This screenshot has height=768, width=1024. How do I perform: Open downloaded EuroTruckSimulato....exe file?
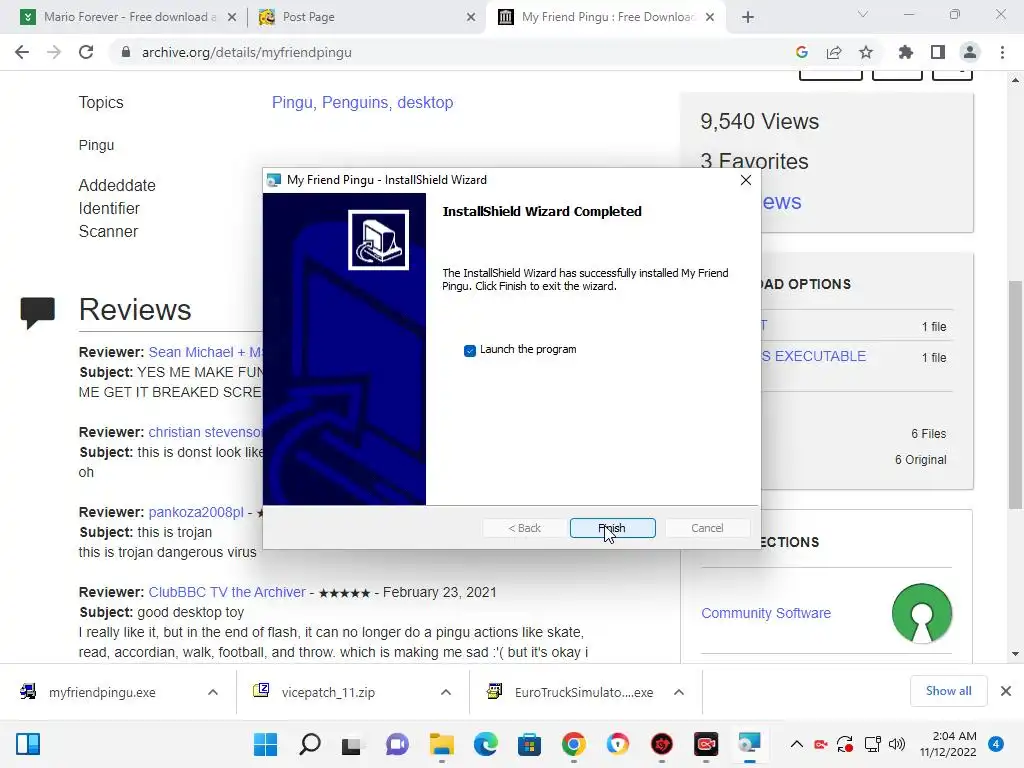click(x=583, y=692)
